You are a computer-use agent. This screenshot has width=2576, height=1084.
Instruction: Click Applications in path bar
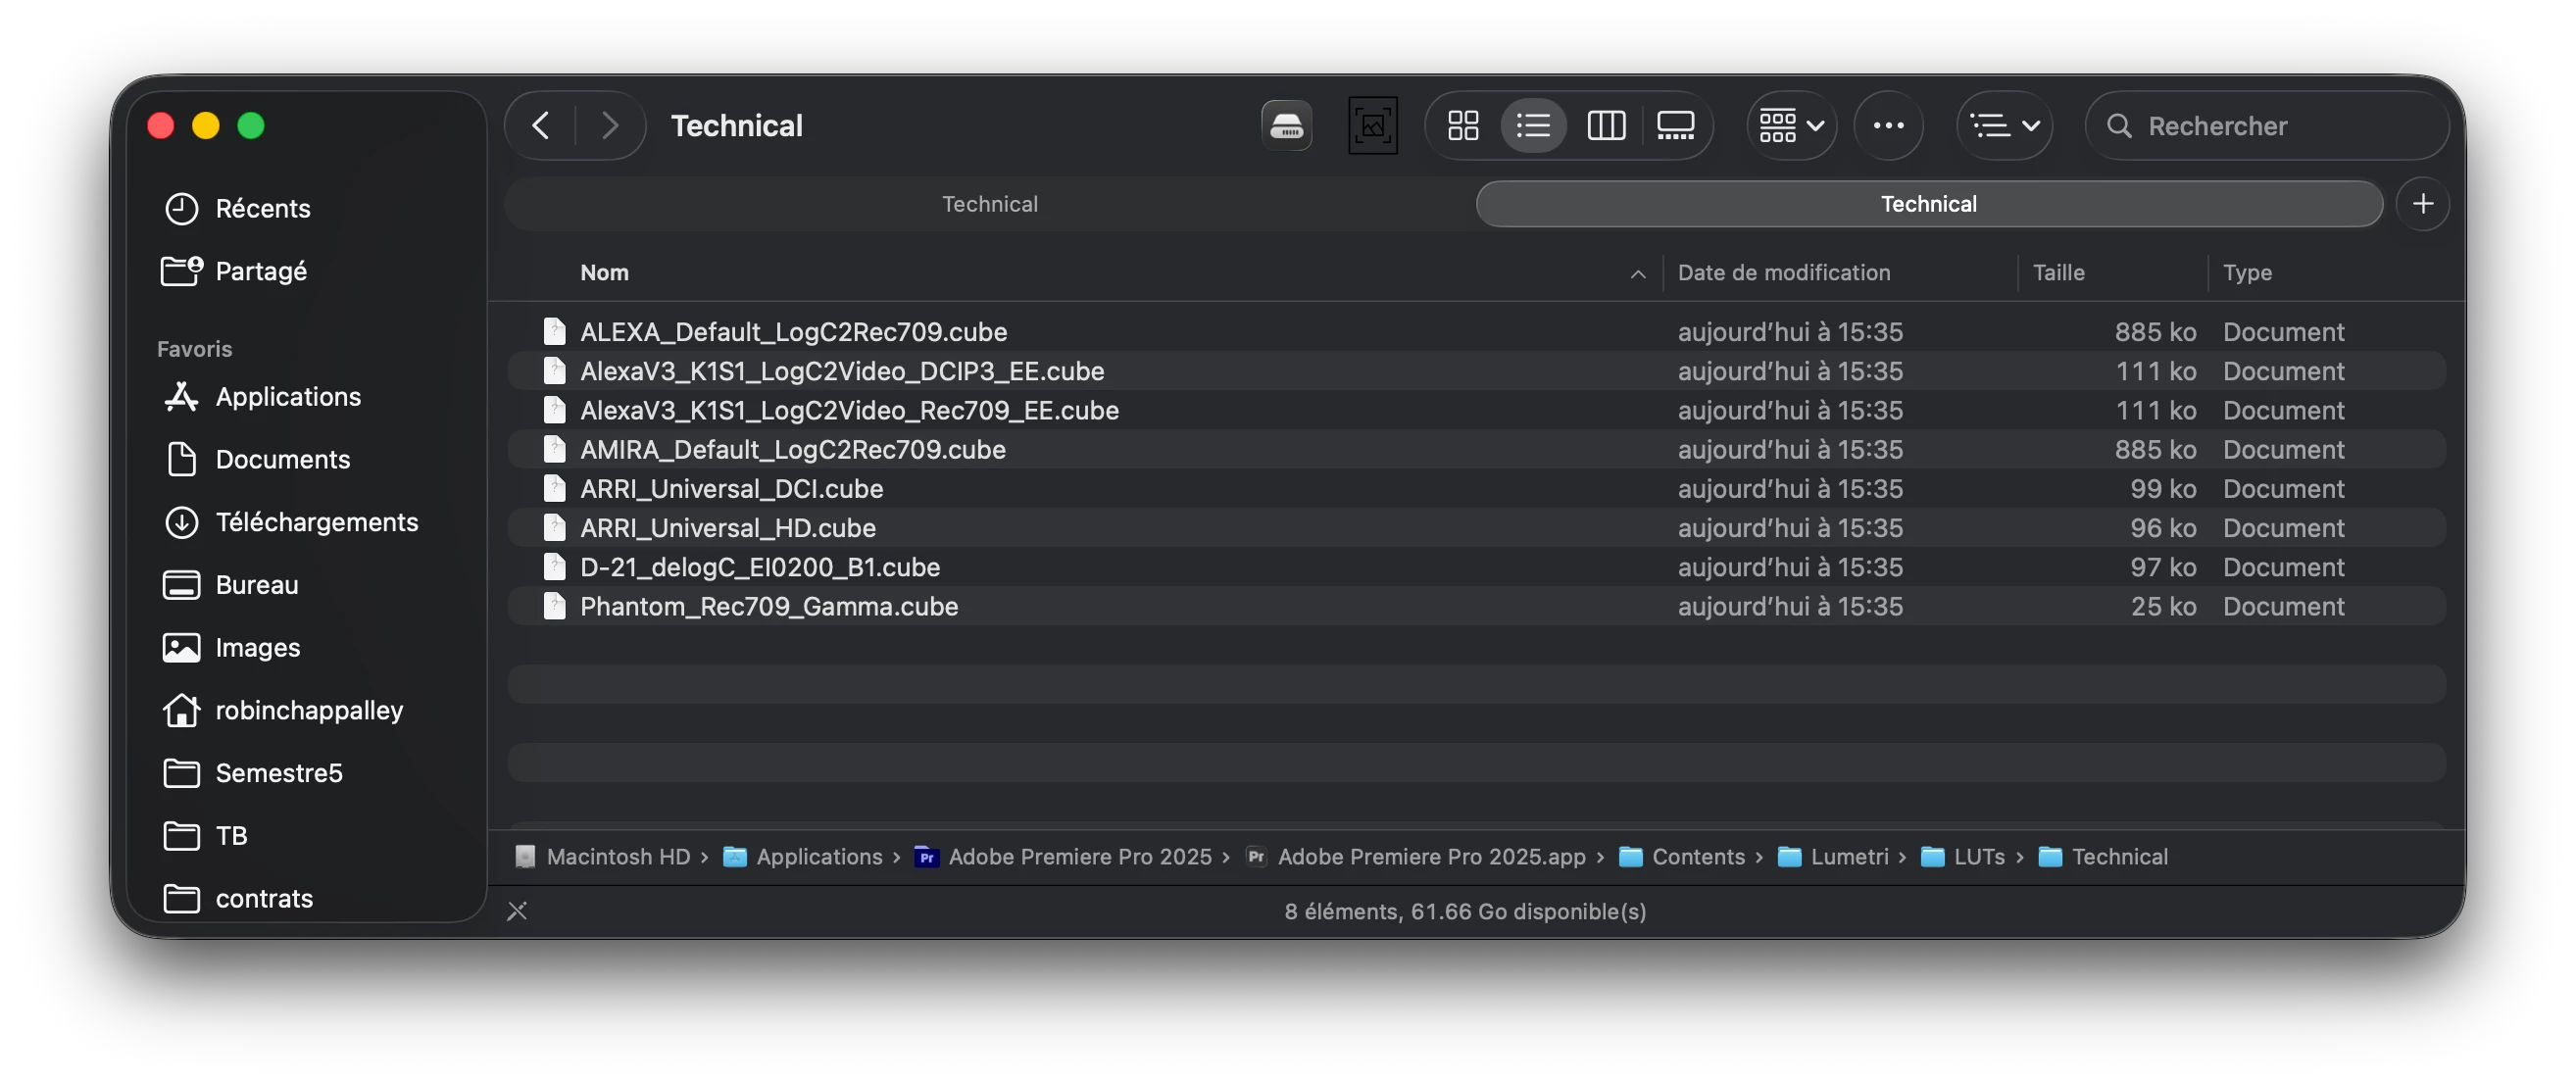(x=803, y=857)
